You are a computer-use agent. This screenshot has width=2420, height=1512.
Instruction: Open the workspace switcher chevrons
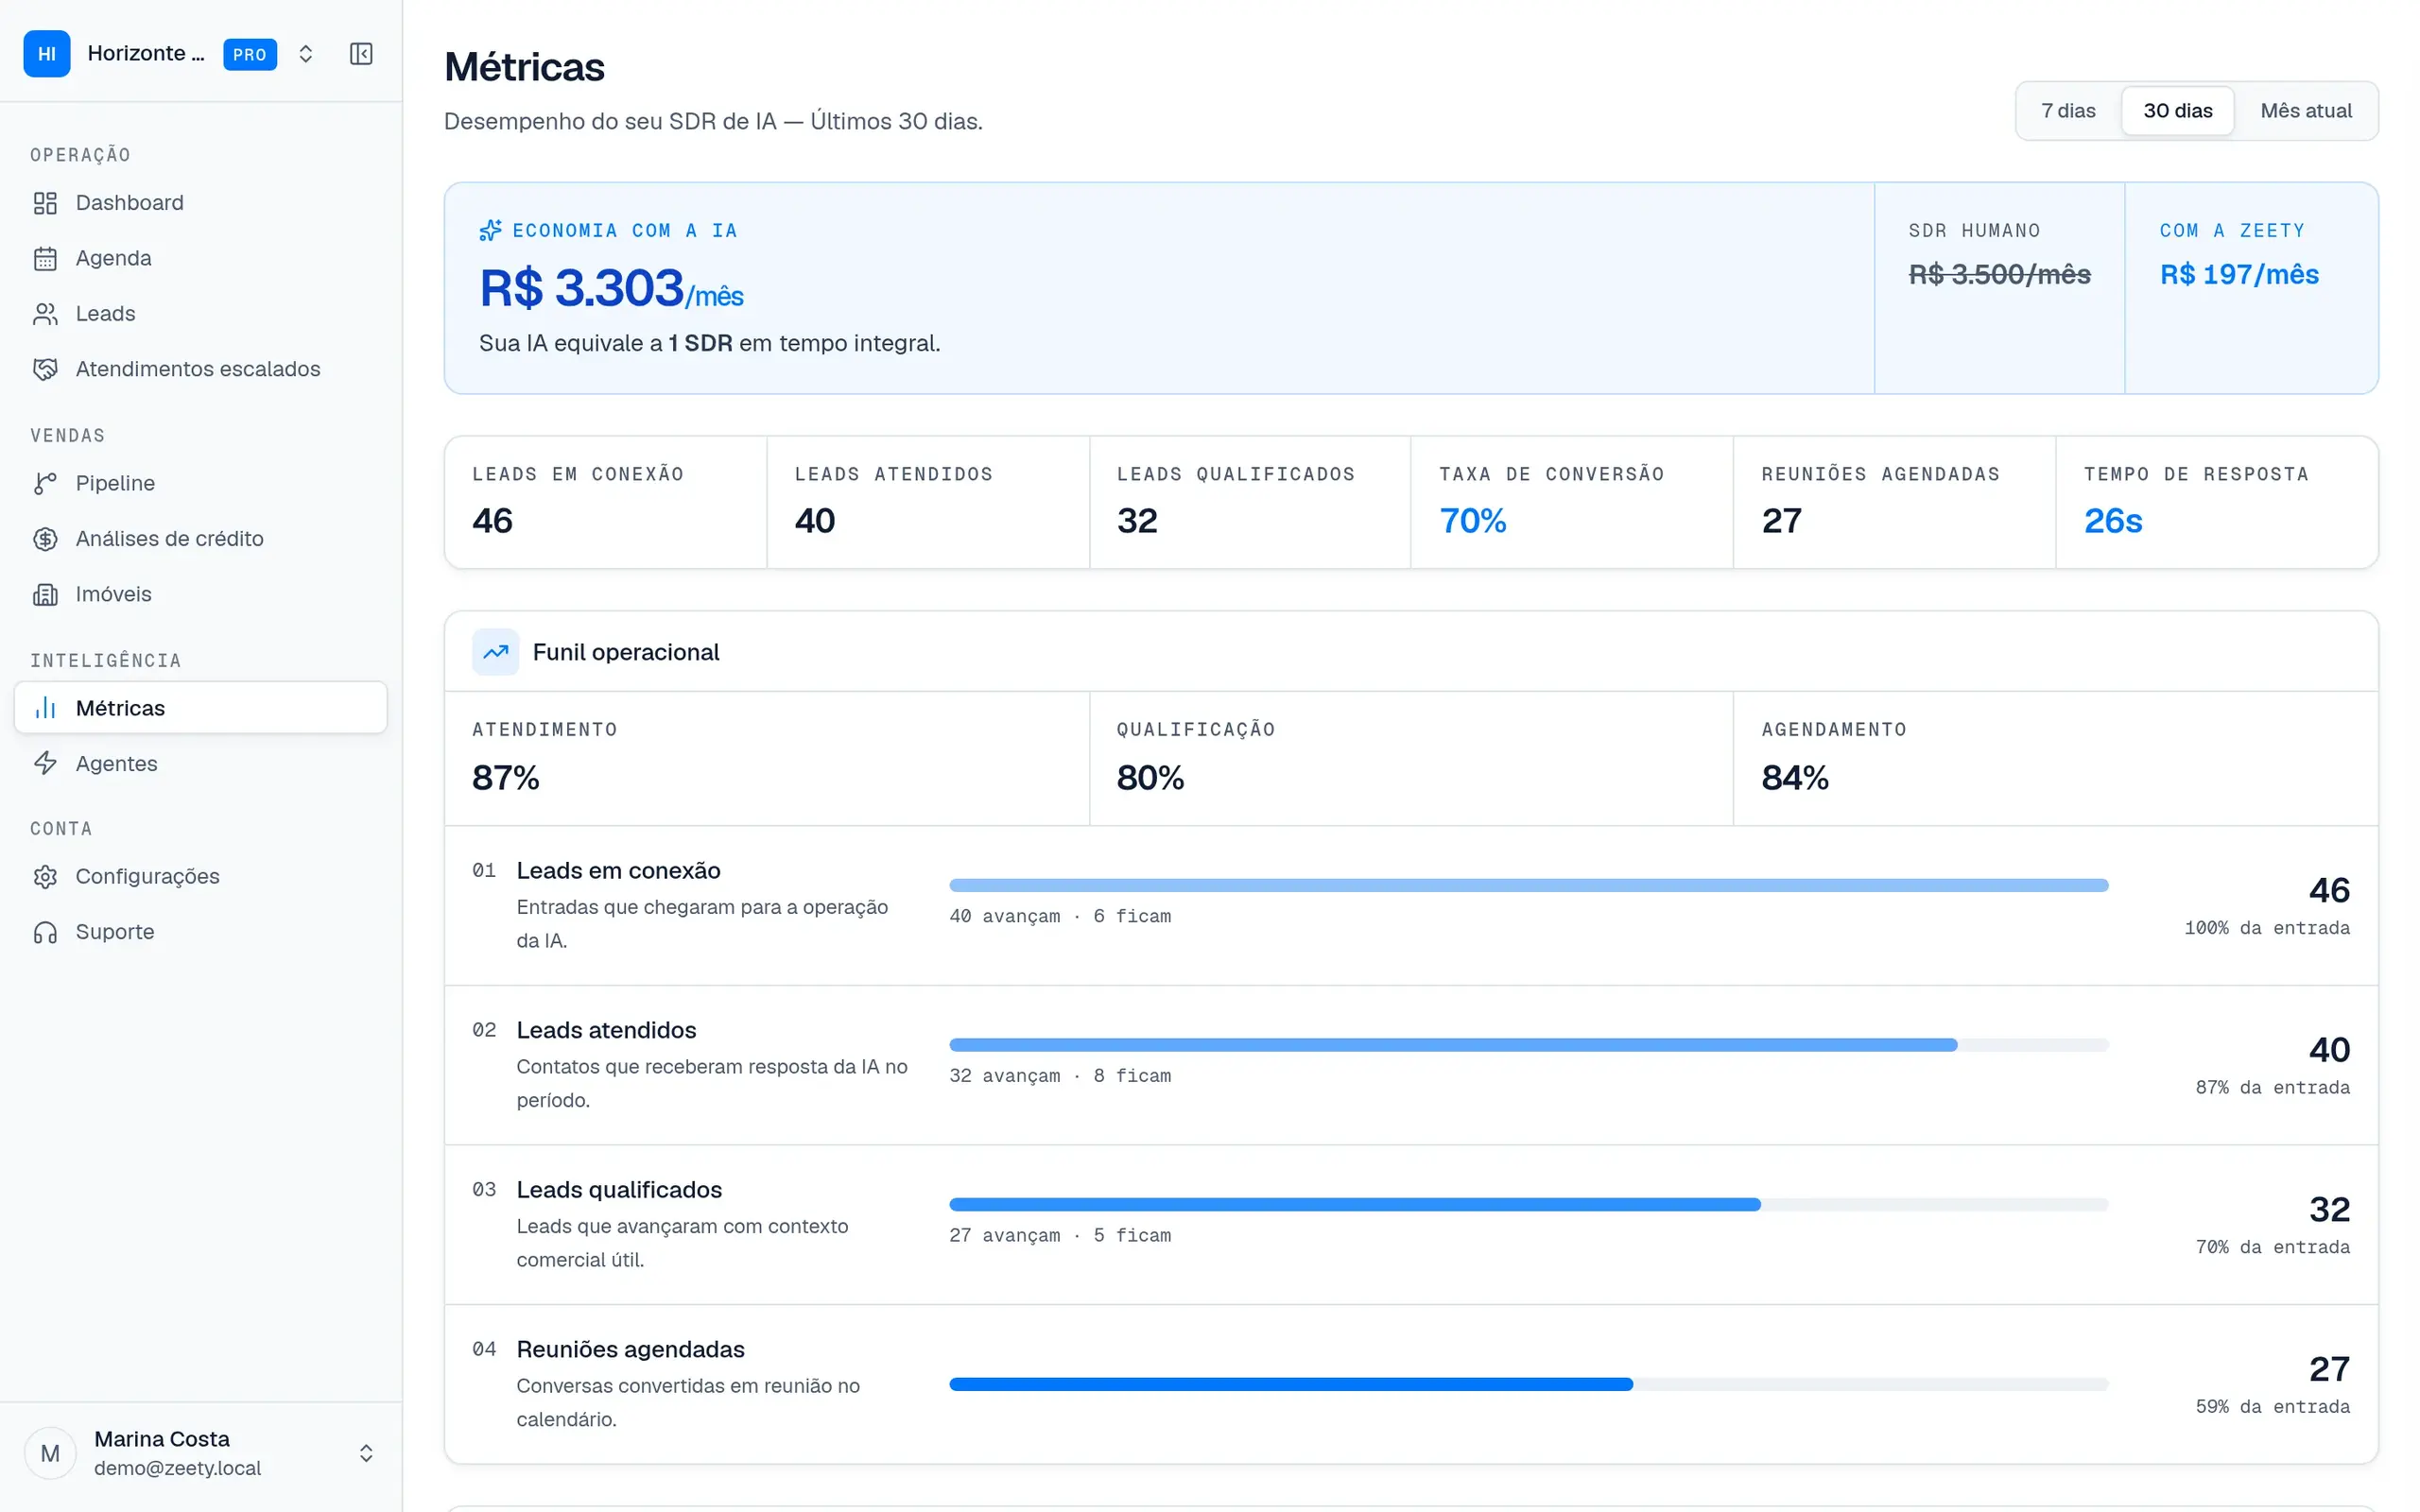tap(306, 54)
